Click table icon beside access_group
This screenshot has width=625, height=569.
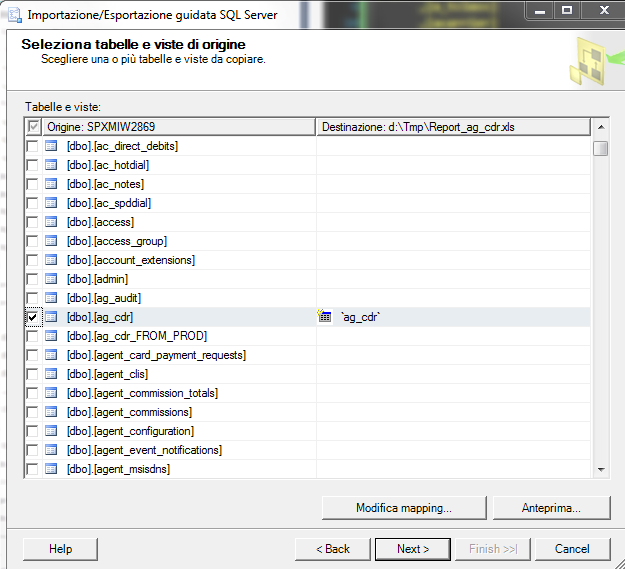coord(51,241)
